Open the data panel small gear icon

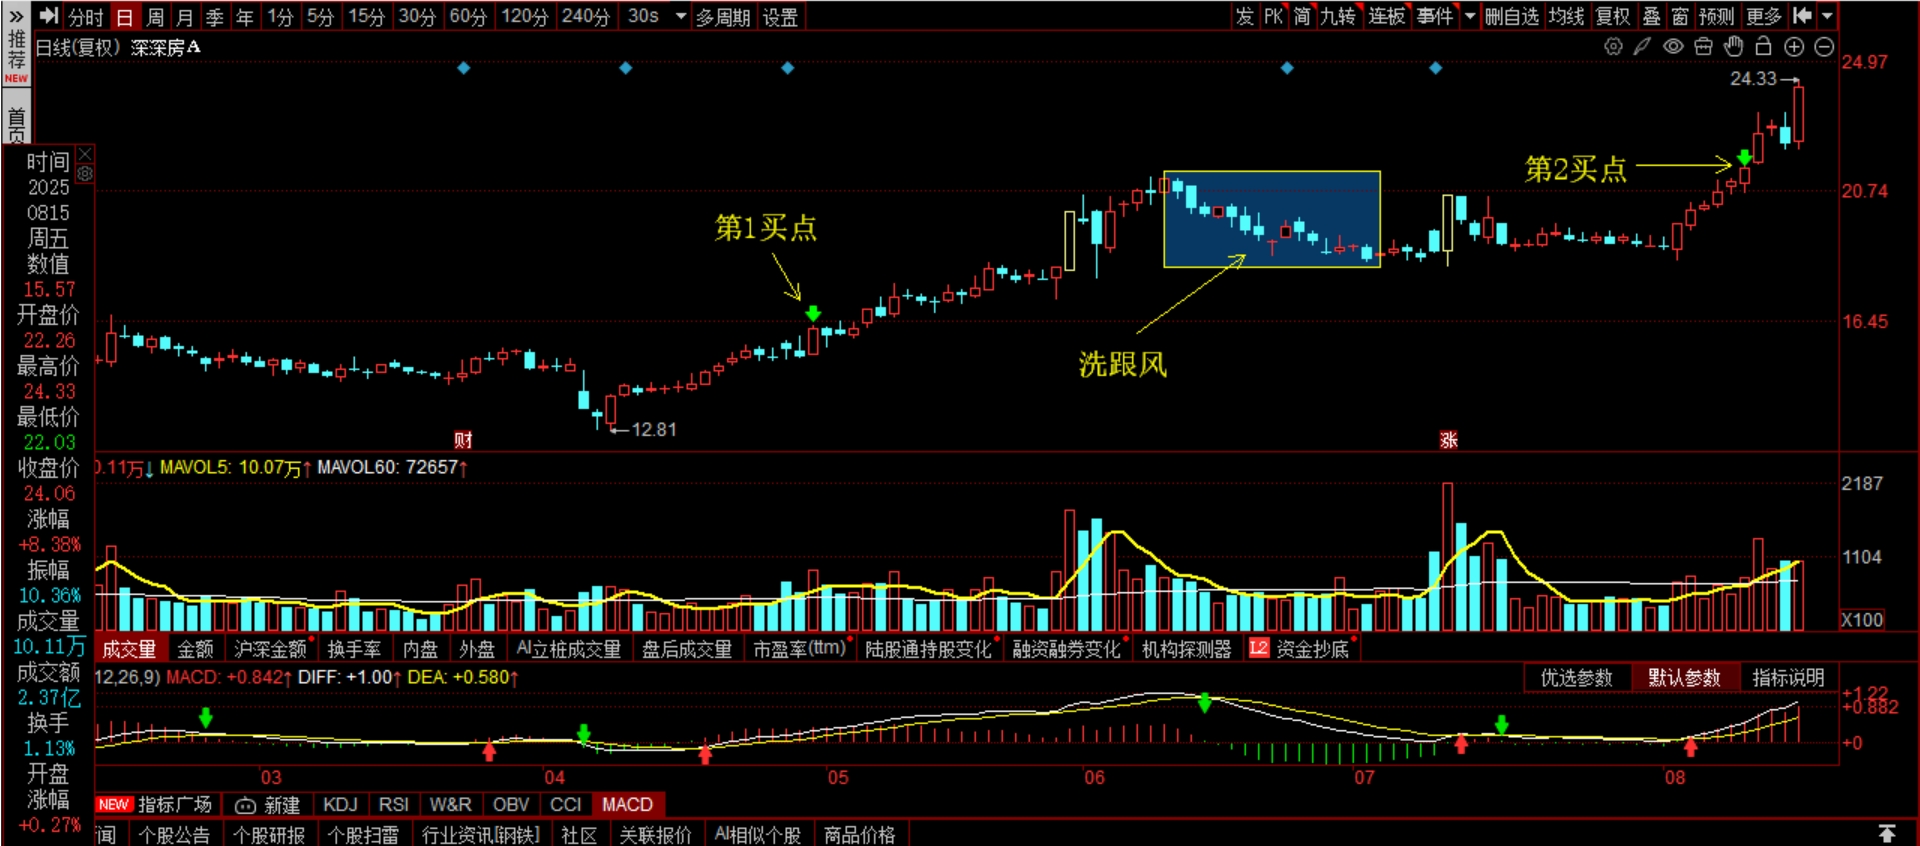pos(85,173)
